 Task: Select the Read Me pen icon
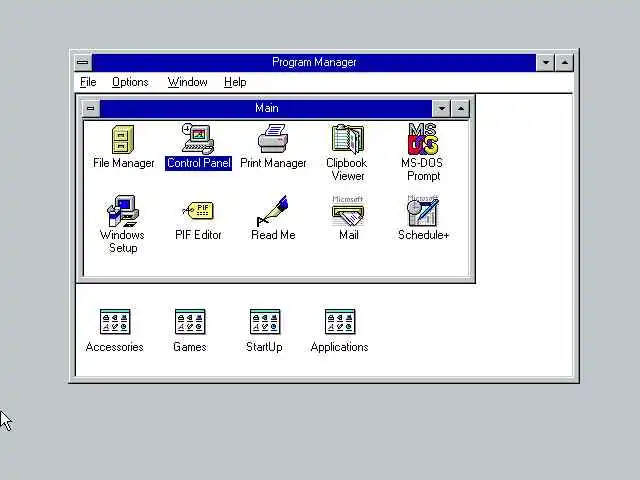pyautogui.click(x=273, y=211)
